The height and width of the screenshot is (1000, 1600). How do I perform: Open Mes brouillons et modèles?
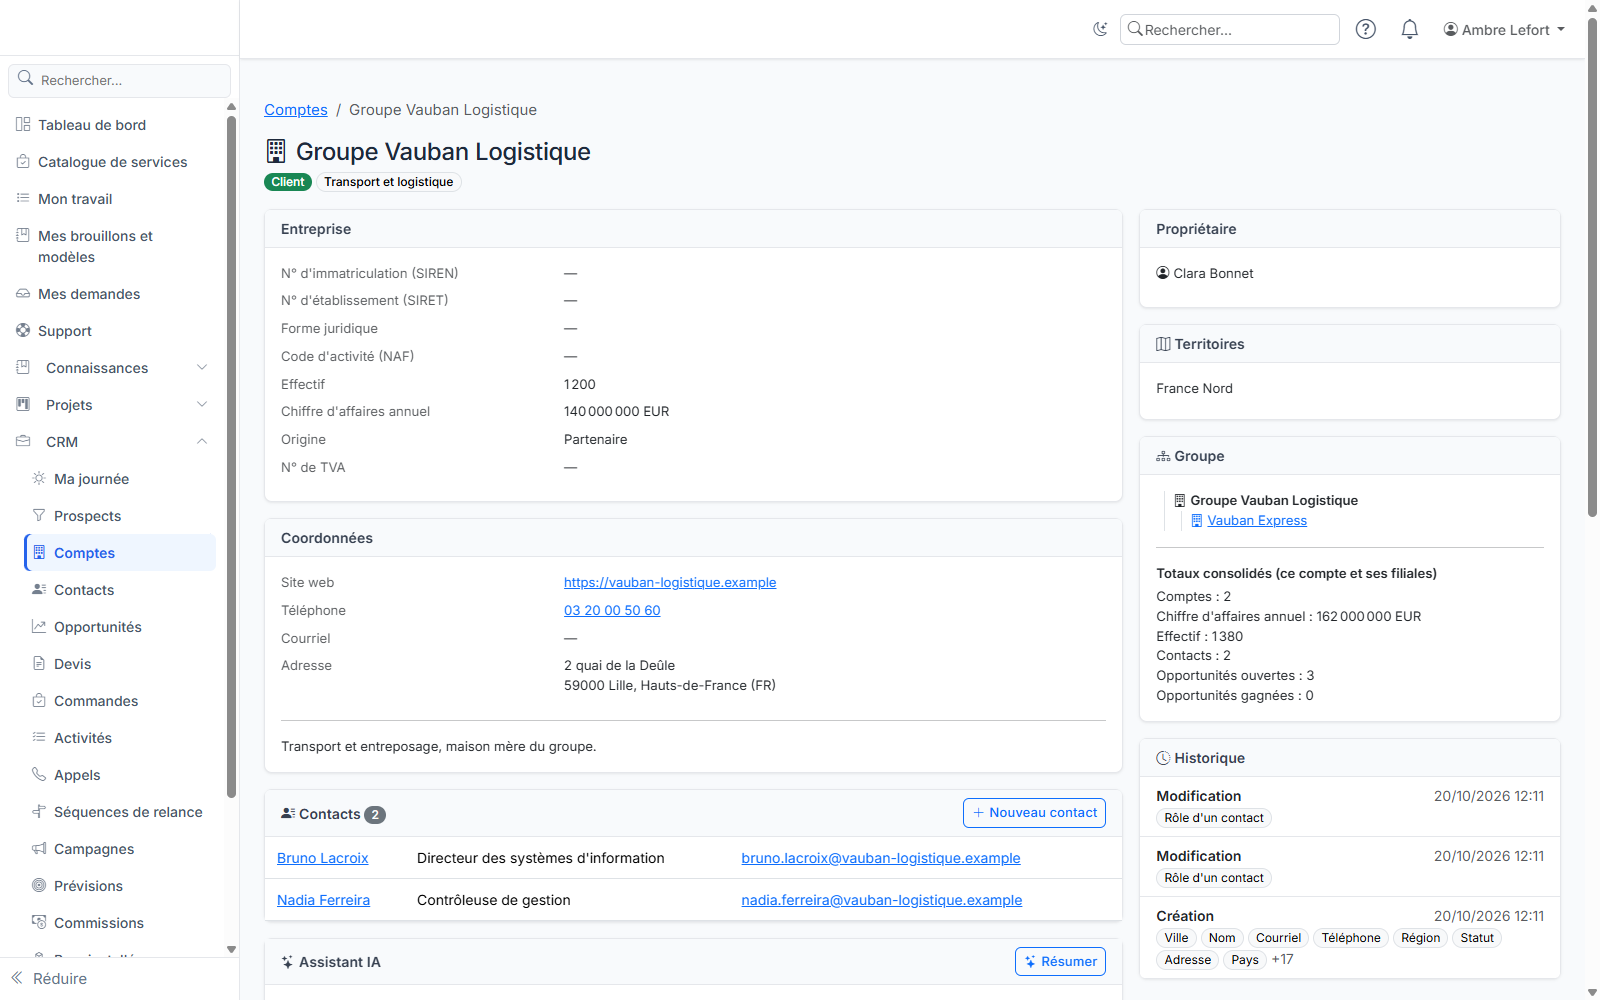95,246
